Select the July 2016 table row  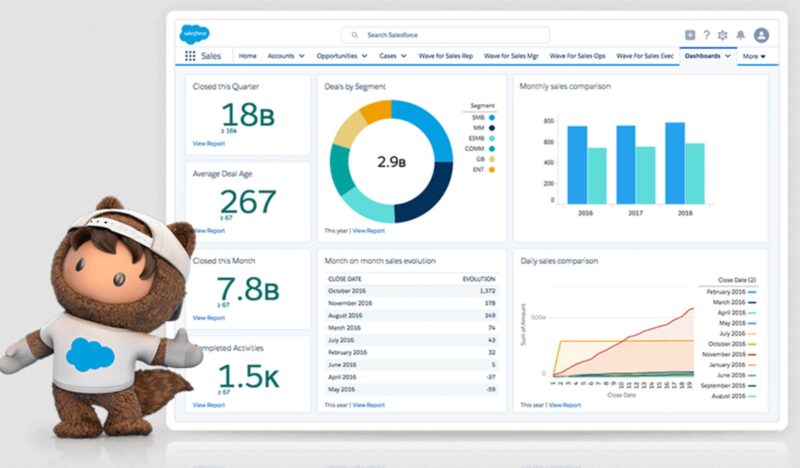[411, 340]
